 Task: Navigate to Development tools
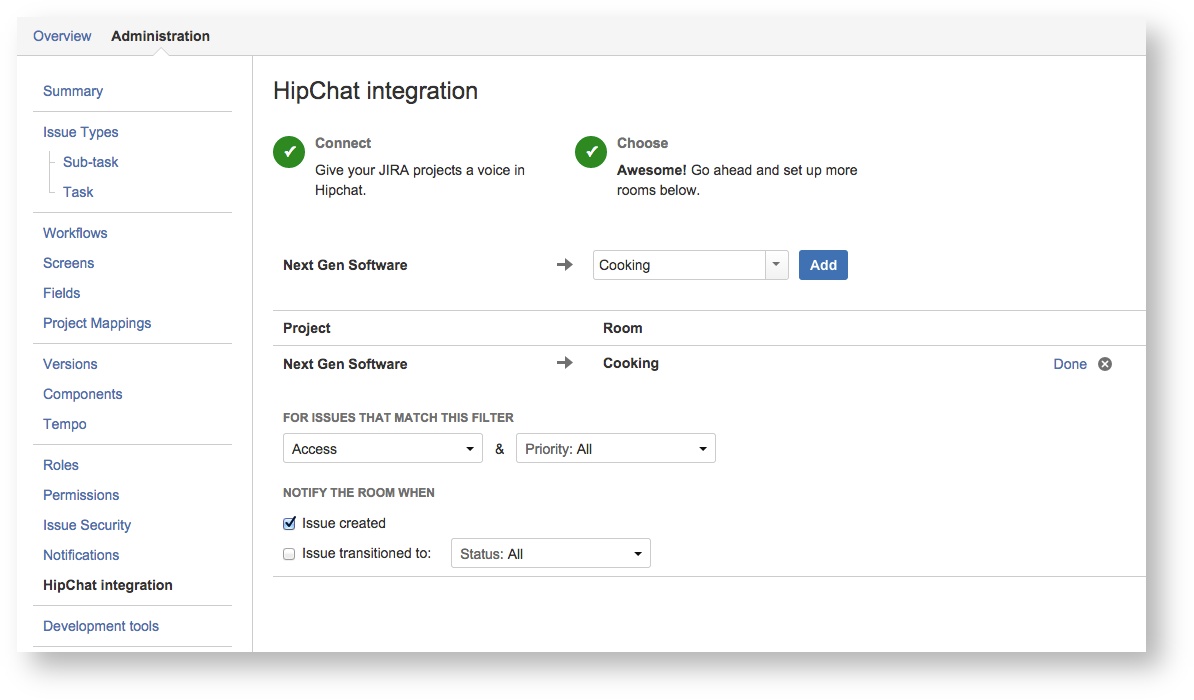101,626
